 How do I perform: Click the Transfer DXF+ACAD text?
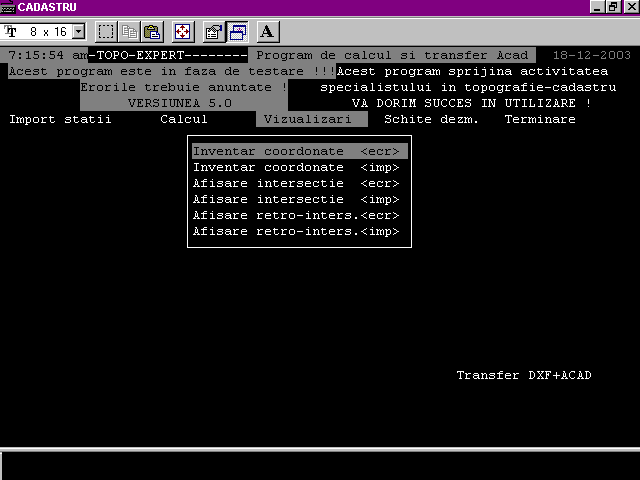tap(524, 376)
